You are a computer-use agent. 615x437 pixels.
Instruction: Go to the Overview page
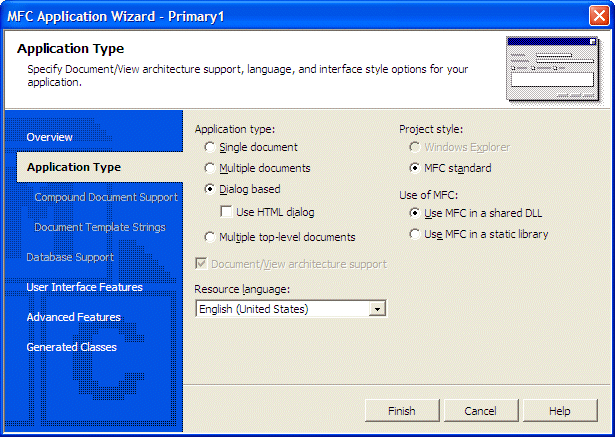click(x=49, y=137)
